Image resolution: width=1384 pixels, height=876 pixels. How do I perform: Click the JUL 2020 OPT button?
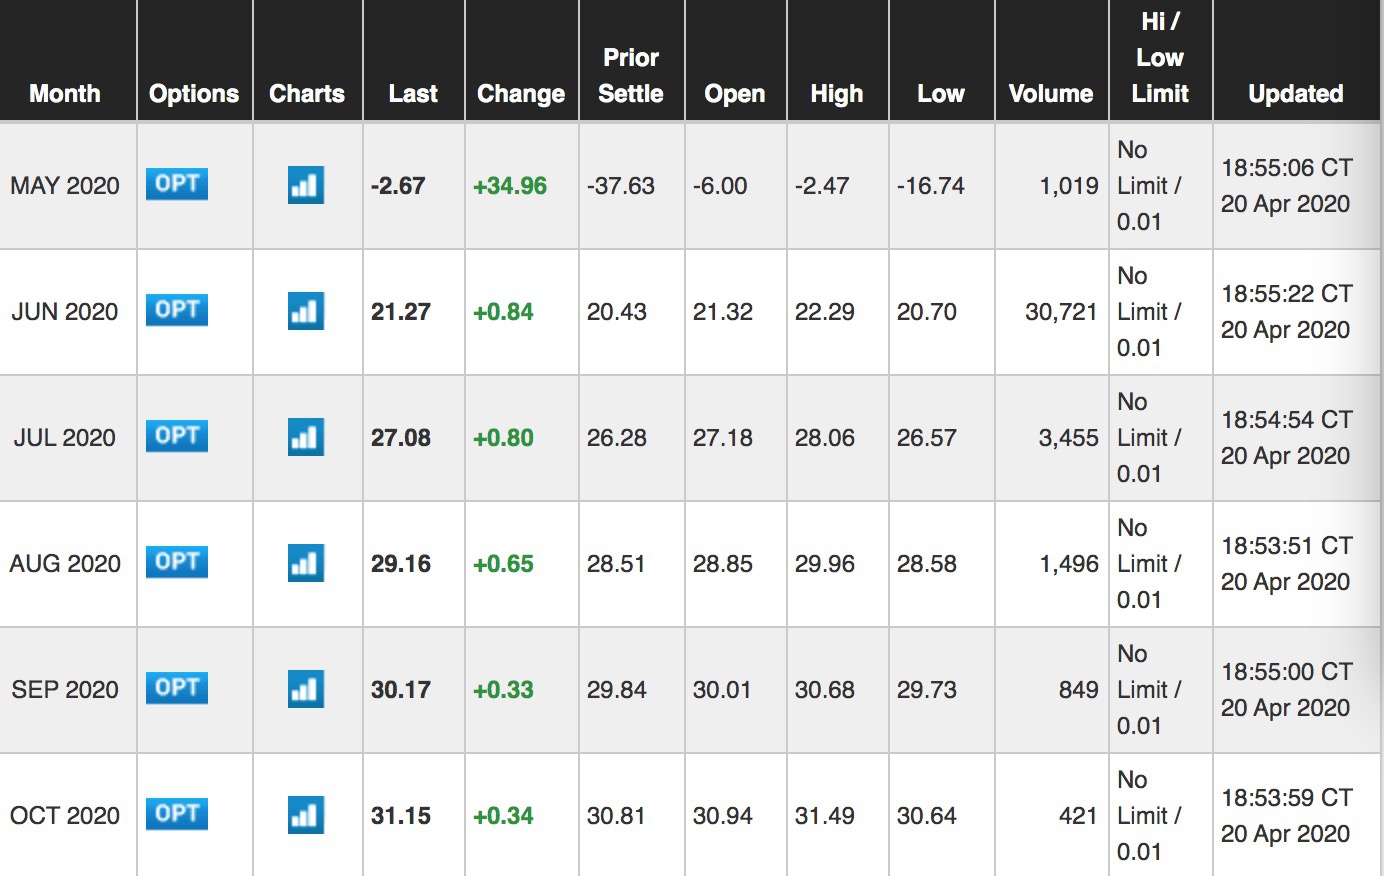pyautogui.click(x=177, y=436)
